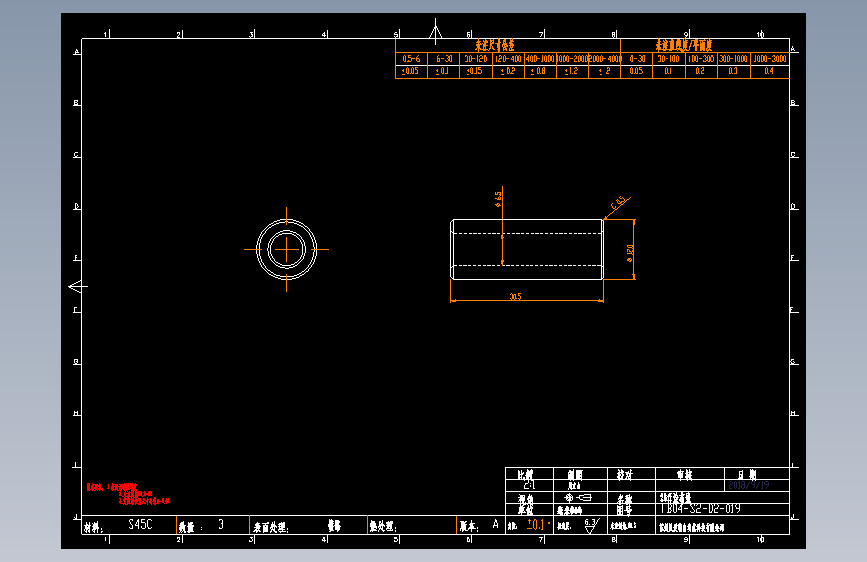Select the "0-30" flatness range cell
Image resolution: width=867 pixels, height=562 pixels.
coord(637,59)
